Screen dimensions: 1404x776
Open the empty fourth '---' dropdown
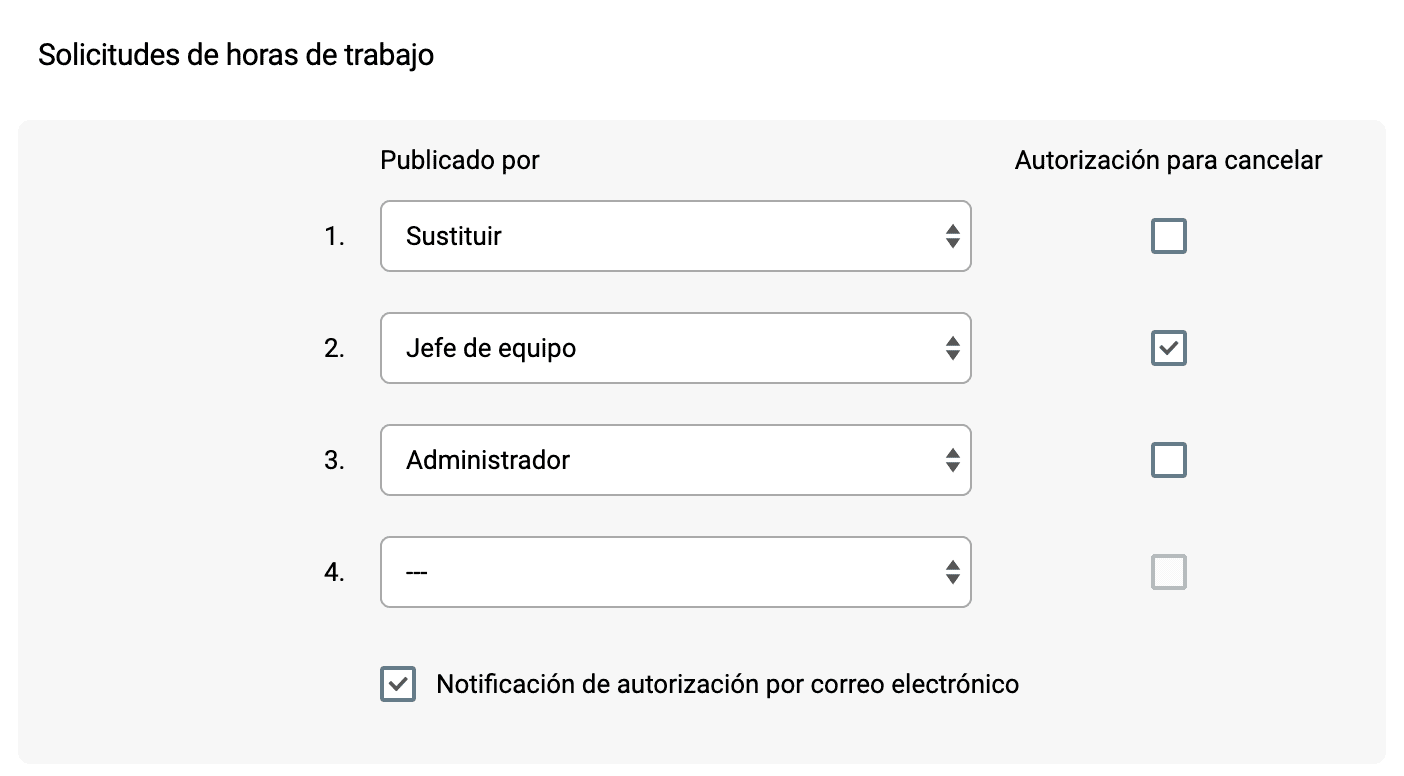tap(675, 571)
